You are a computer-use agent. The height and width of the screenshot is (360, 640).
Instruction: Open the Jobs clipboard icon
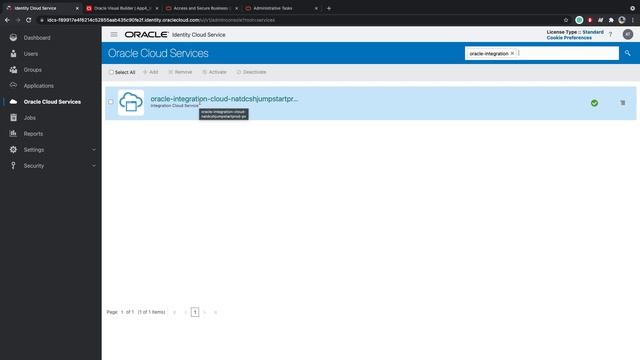13,118
